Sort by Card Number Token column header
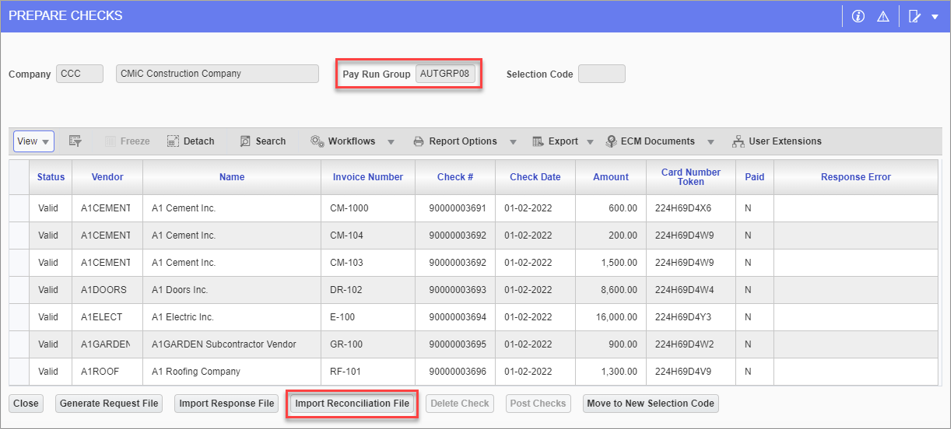Screen dimensions: 951x429 coord(691,177)
